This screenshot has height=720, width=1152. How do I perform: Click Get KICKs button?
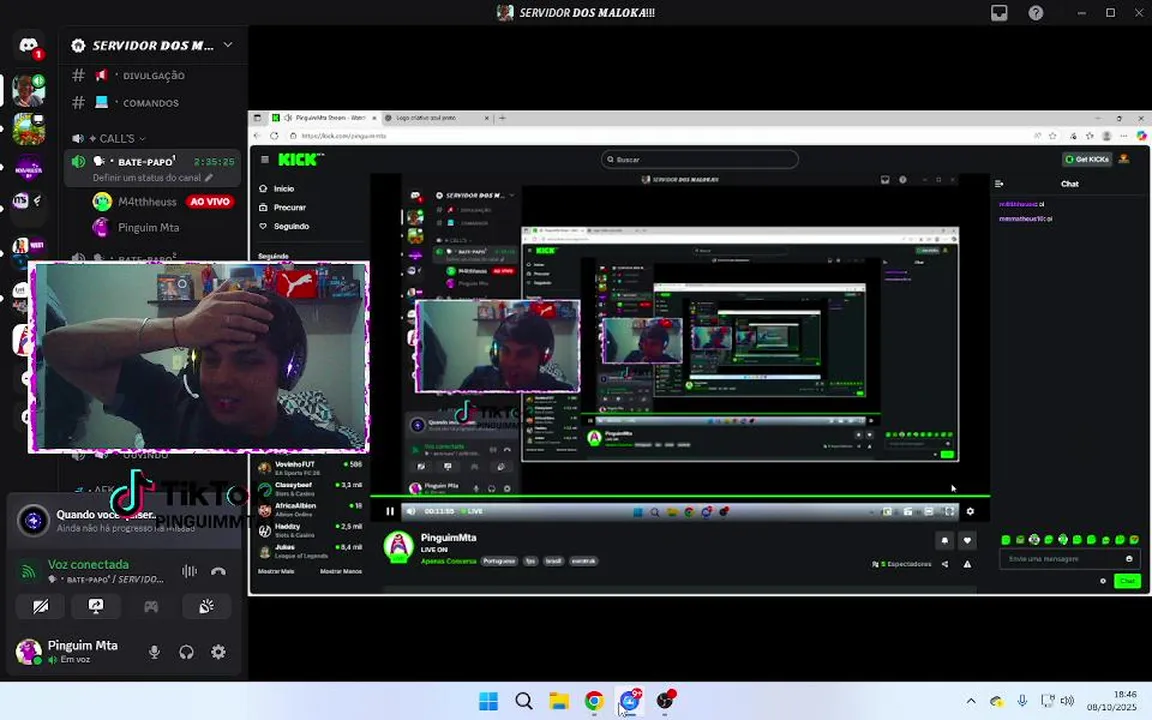(x=1087, y=159)
